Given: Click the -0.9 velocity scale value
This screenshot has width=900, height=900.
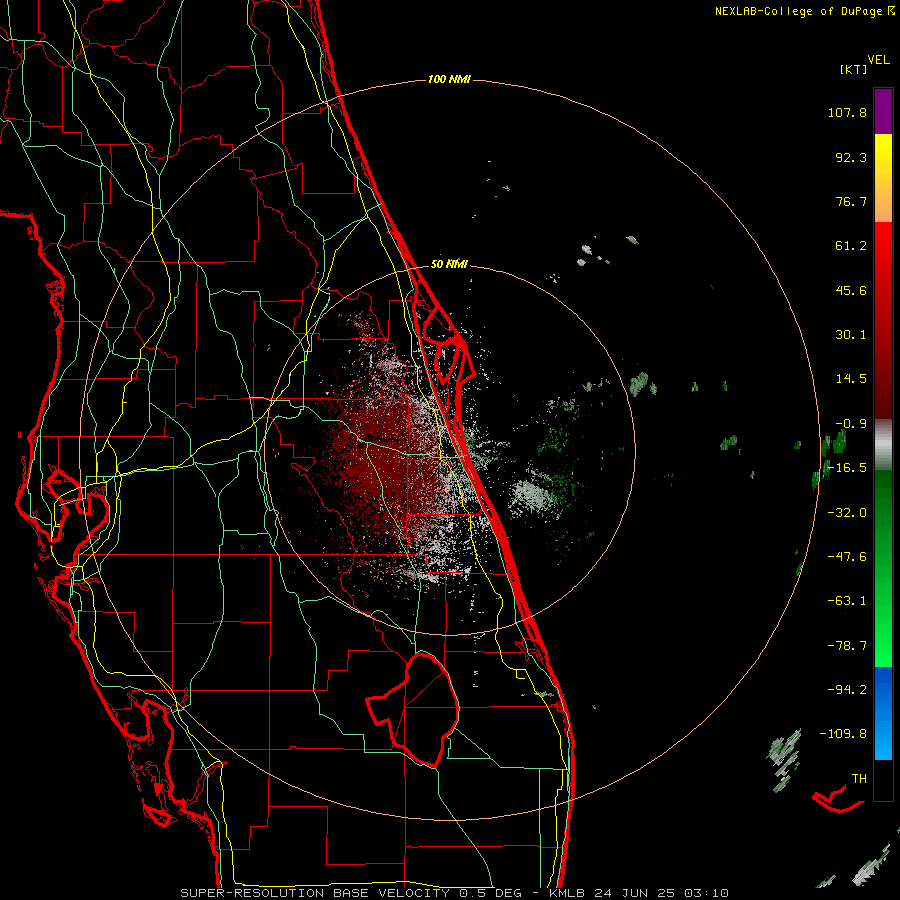Looking at the screenshot, I should click(851, 424).
